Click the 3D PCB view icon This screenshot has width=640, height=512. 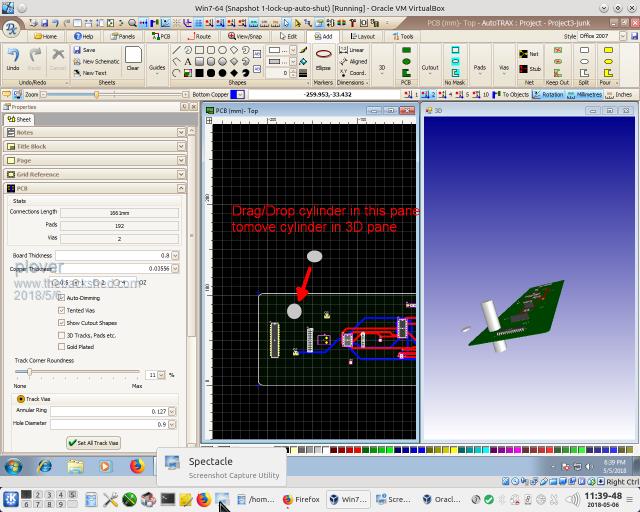coord(406,54)
